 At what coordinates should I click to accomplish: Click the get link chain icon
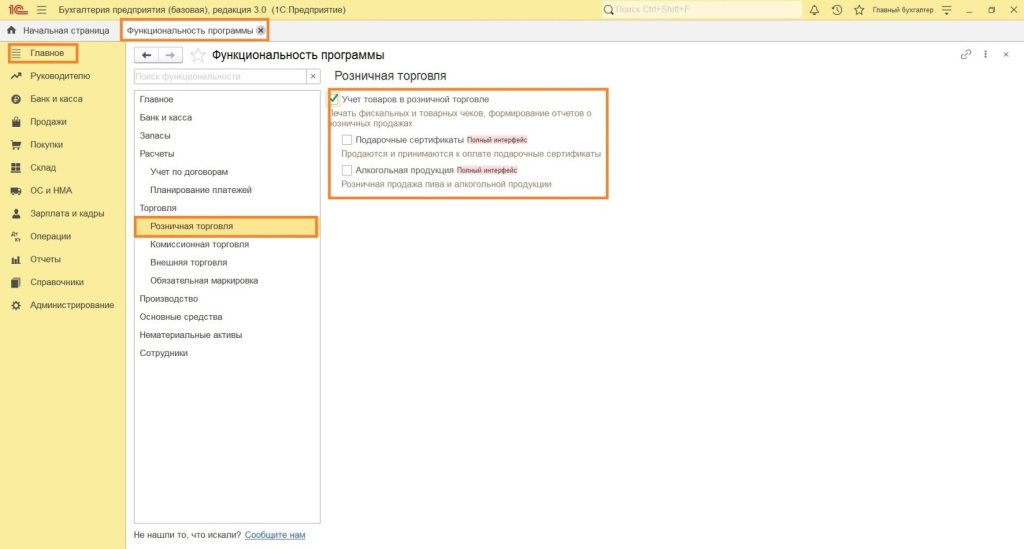coord(966,55)
